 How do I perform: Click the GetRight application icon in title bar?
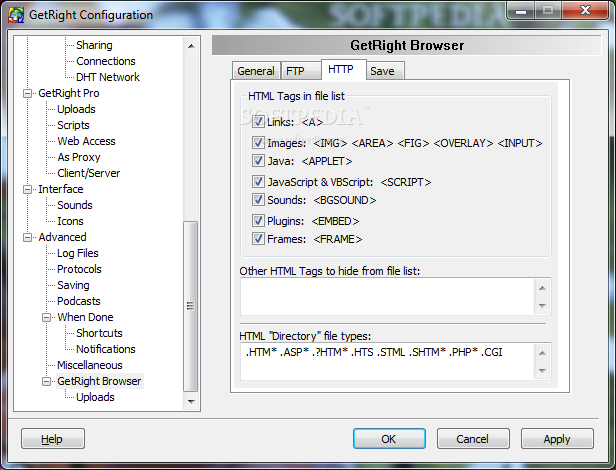(x=16, y=15)
